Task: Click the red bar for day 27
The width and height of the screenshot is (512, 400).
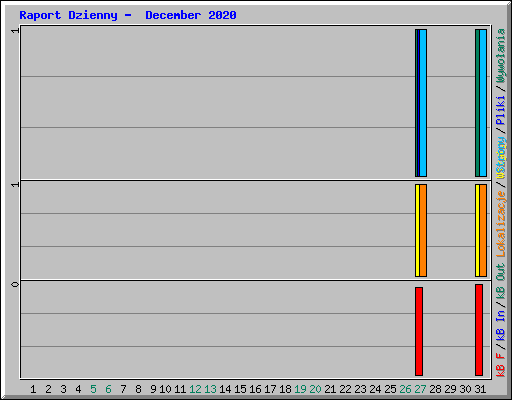Action: [x=419, y=331]
